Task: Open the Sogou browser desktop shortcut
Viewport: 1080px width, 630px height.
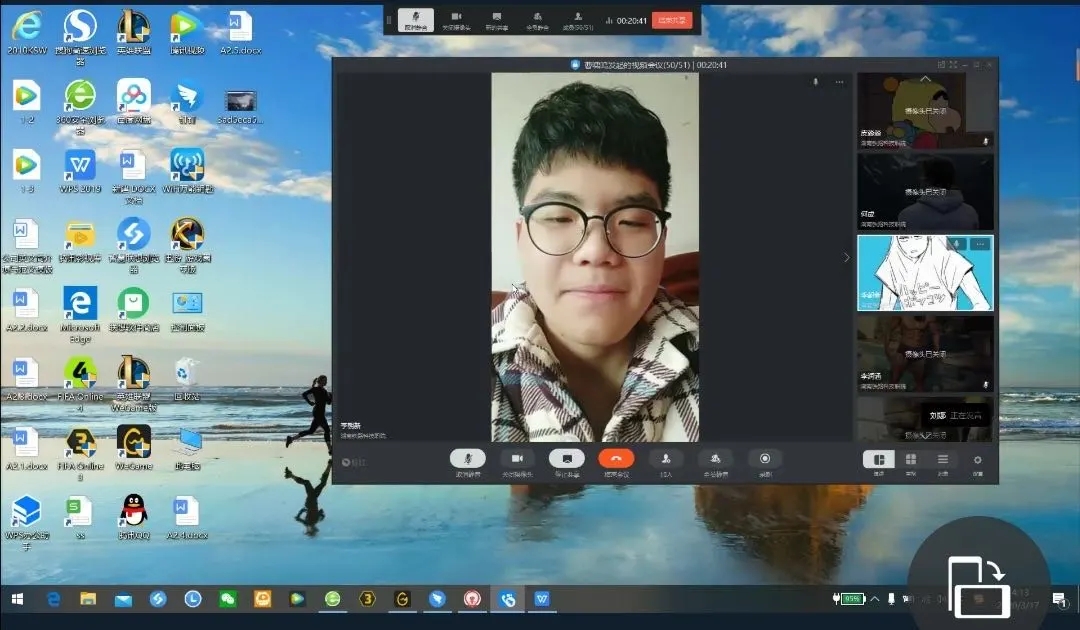Action: click(80, 38)
